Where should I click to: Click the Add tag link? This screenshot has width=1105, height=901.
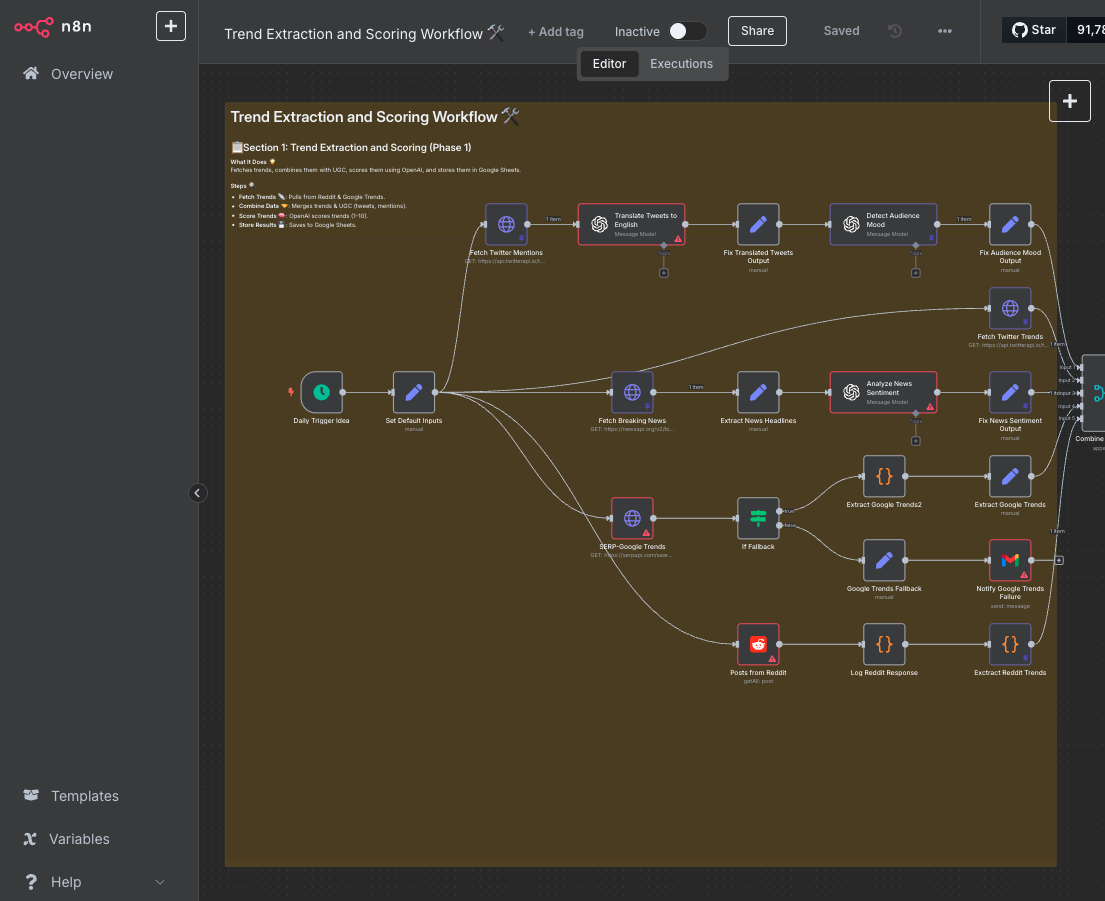556,32
